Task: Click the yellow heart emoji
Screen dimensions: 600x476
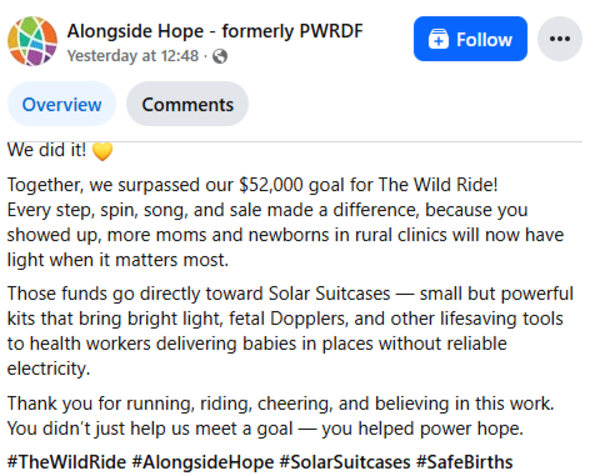Action: (102, 151)
